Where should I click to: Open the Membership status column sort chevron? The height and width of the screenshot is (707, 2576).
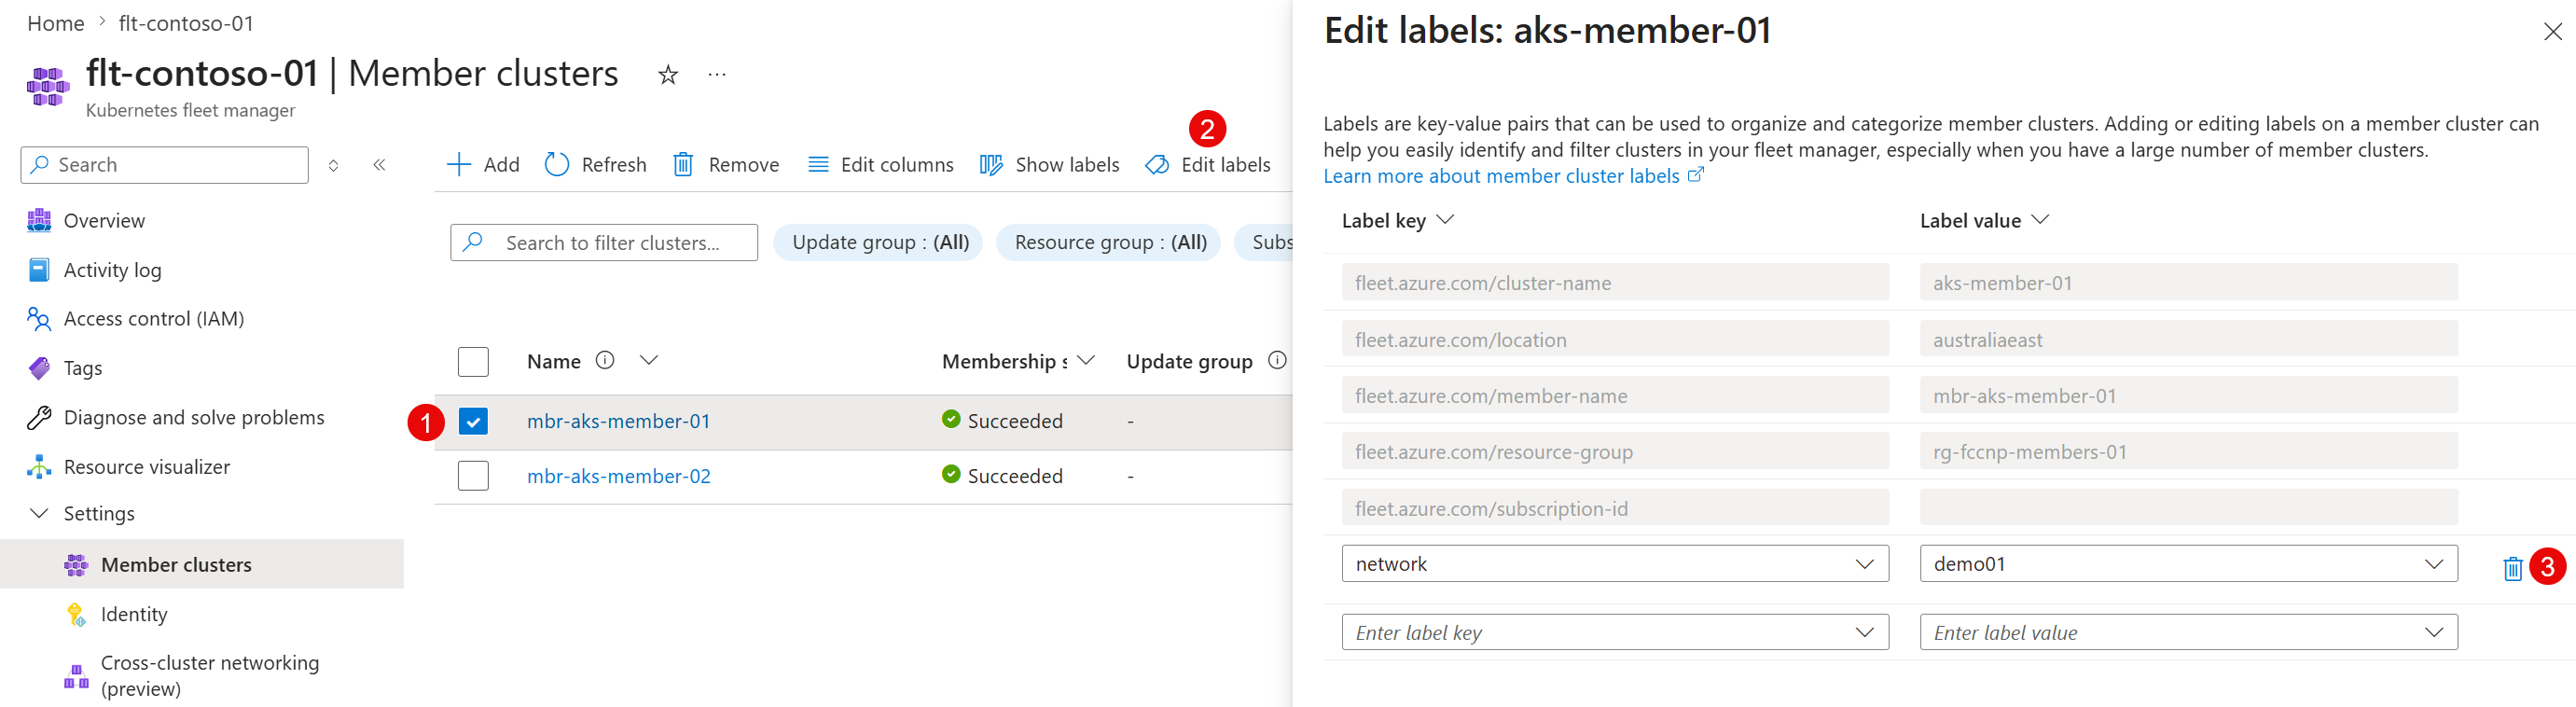1086,360
